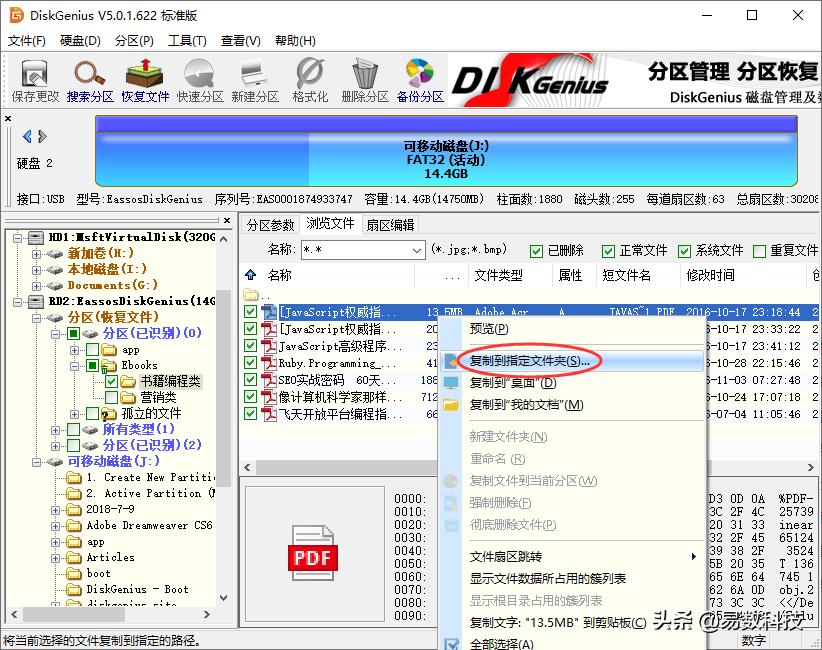Launch 快速分区 (Quick Partition) from toolbar
This screenshot has height=650, width=822.
[x=201, y=78]
